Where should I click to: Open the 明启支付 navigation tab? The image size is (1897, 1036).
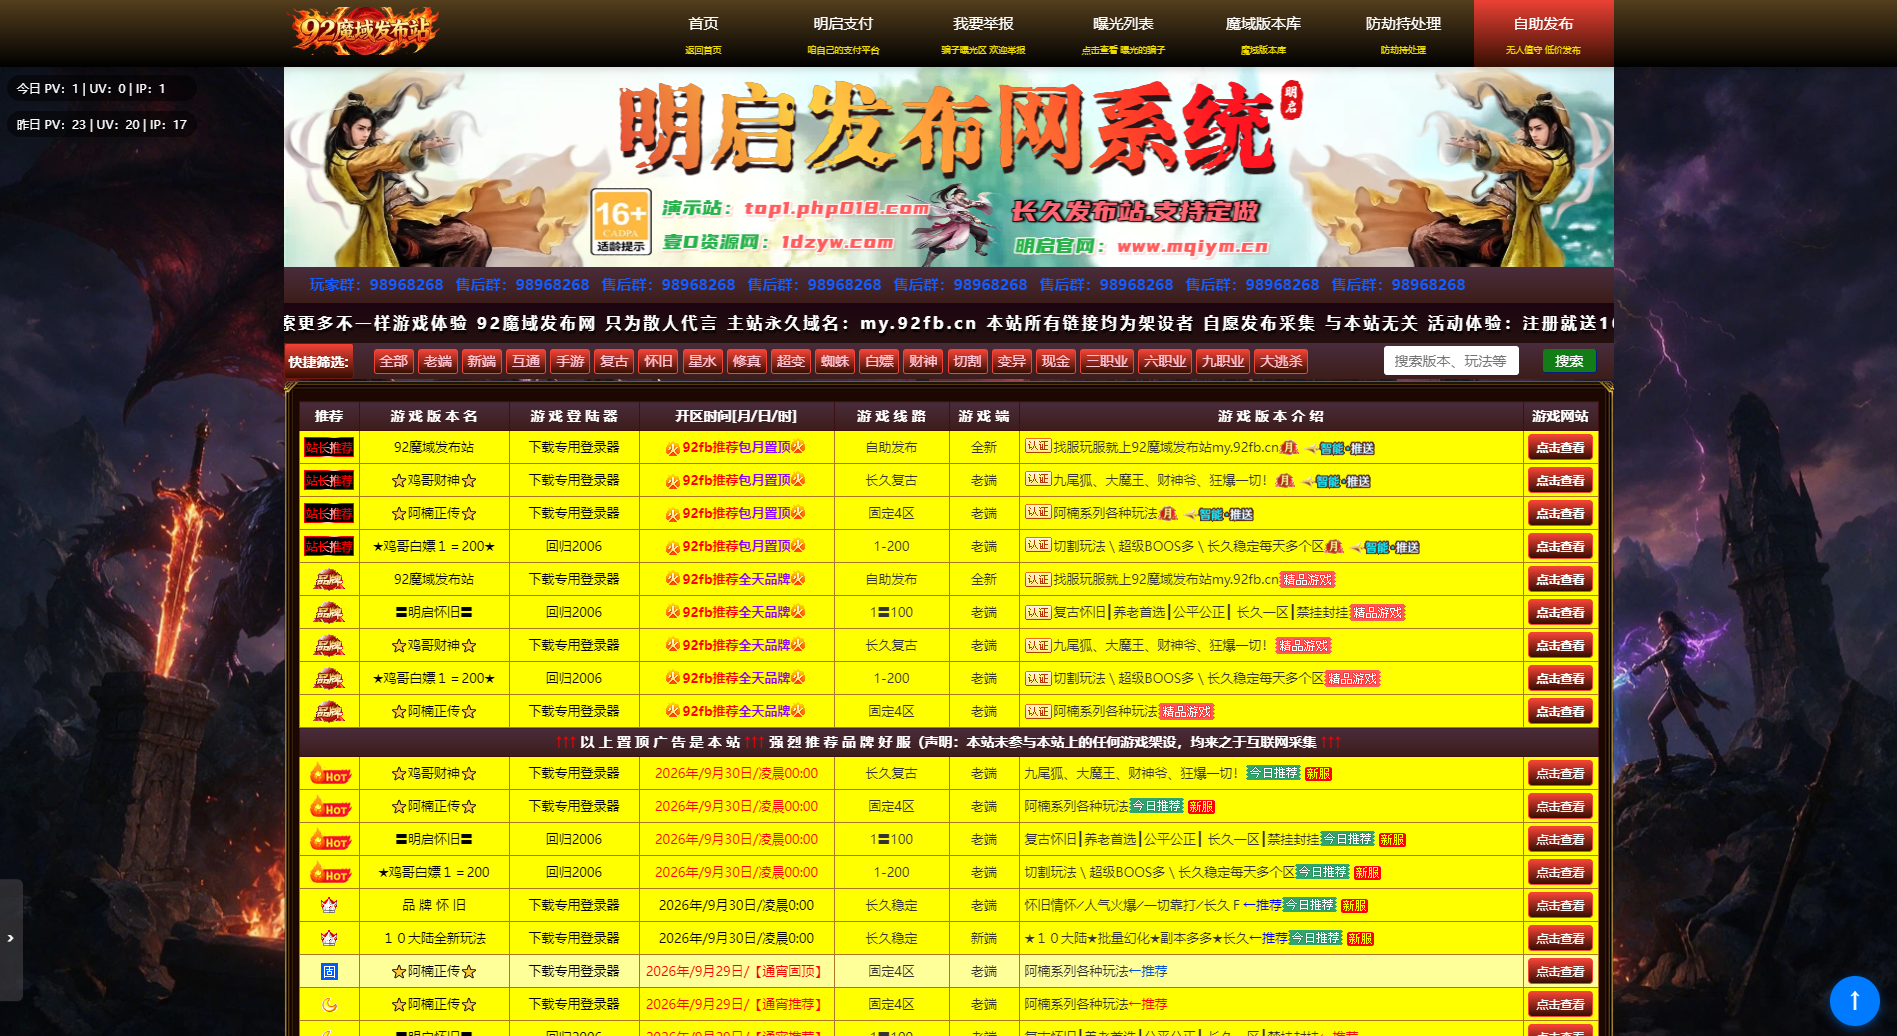click(843, 33)
